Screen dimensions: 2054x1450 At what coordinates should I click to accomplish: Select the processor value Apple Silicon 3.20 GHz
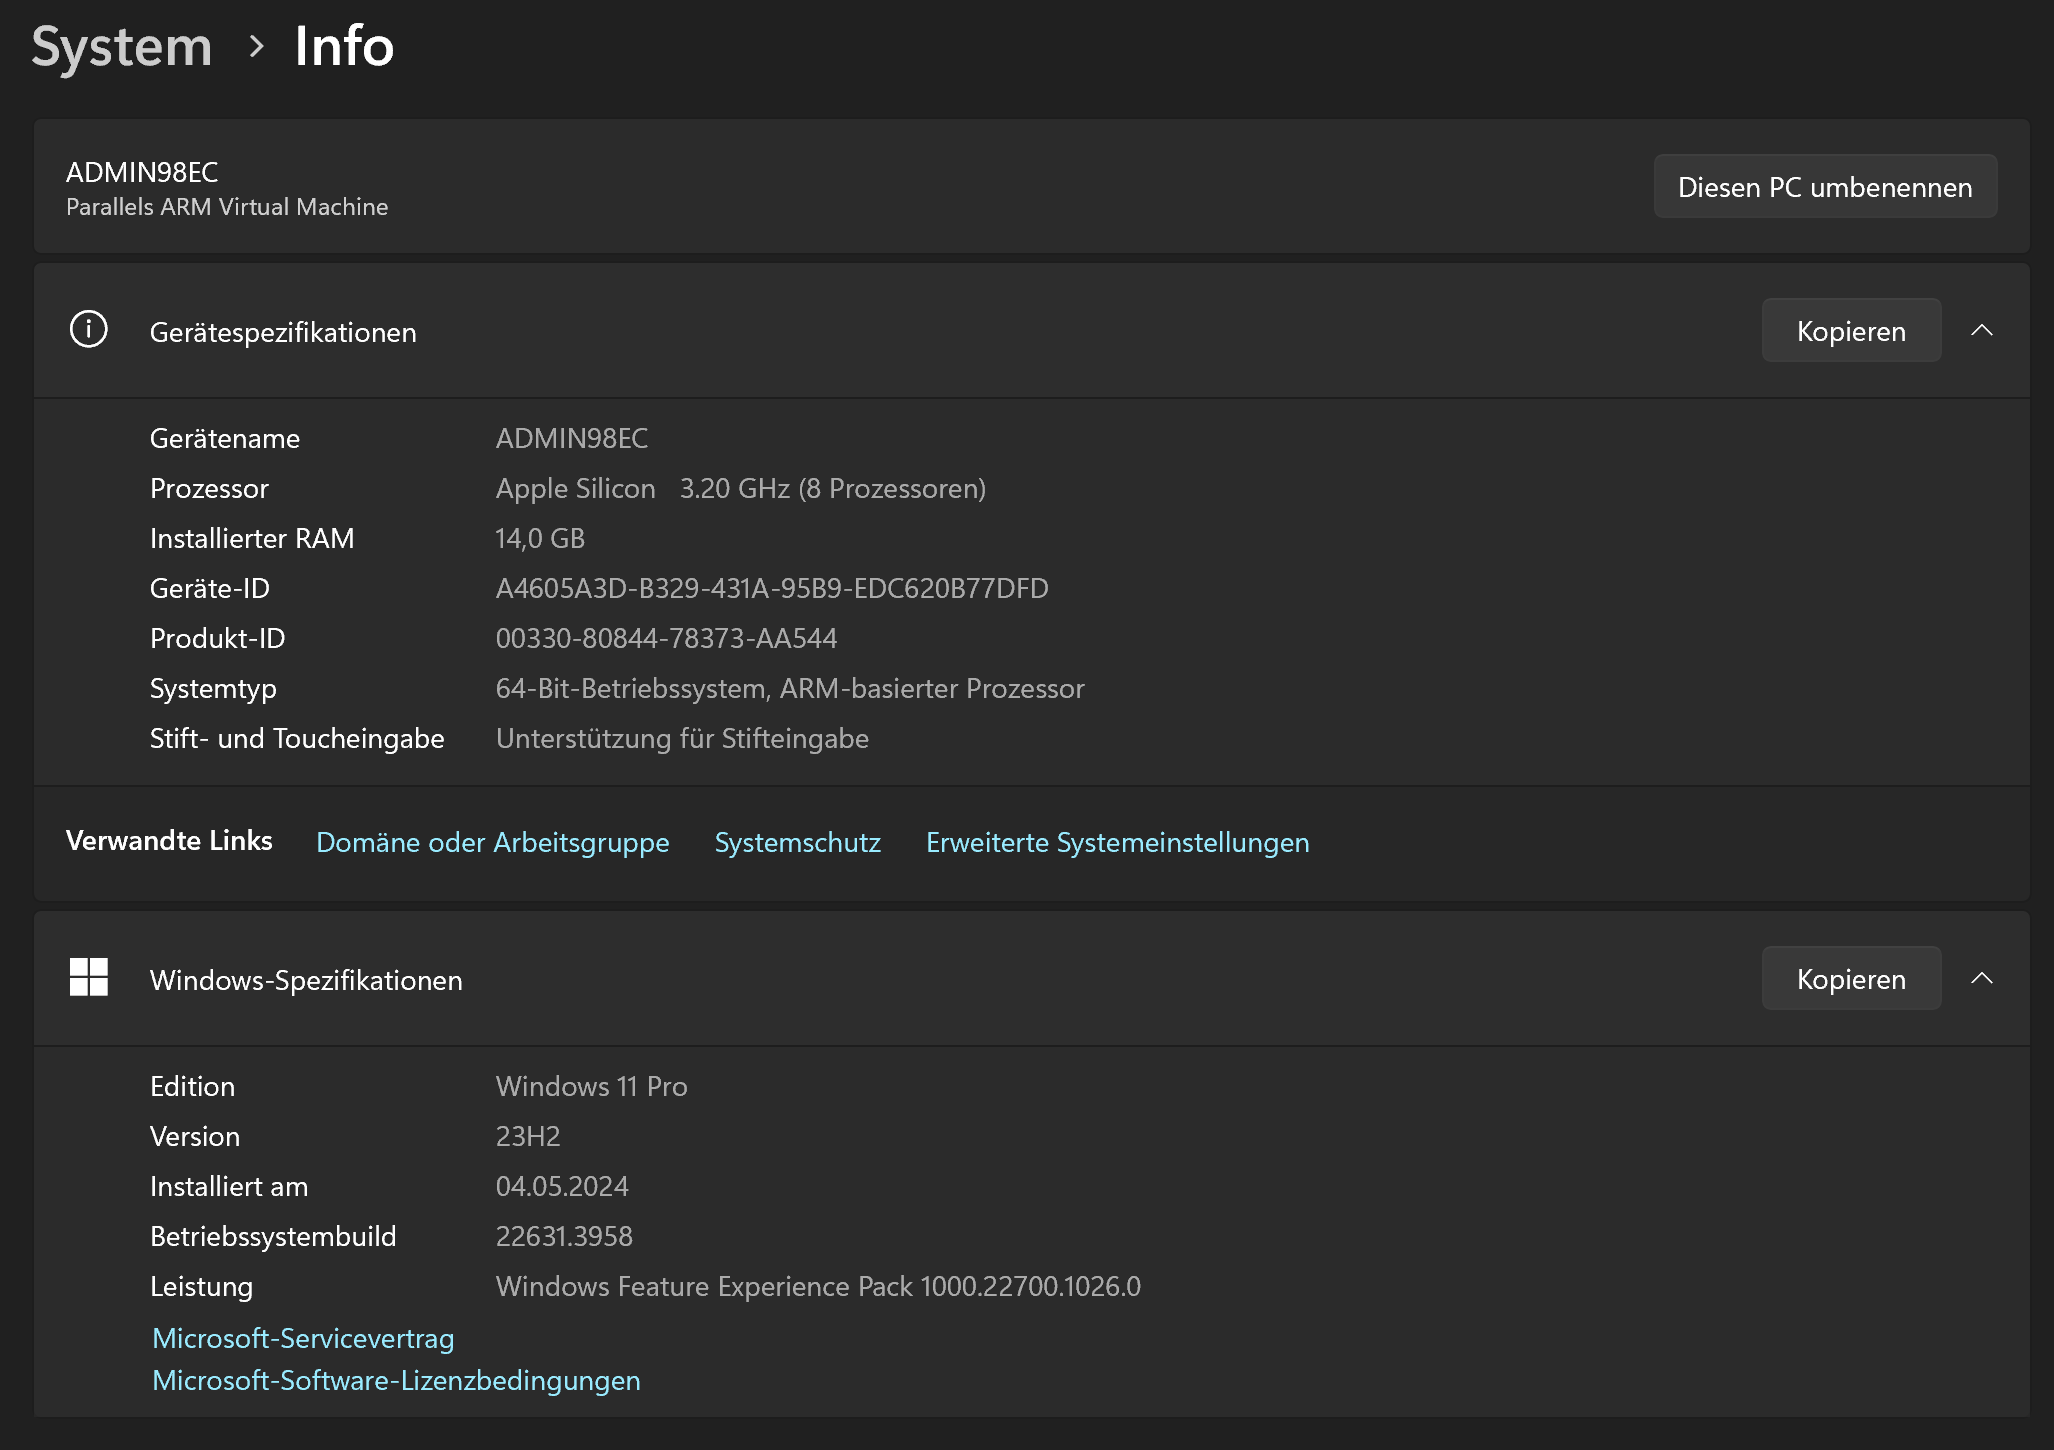741,488
